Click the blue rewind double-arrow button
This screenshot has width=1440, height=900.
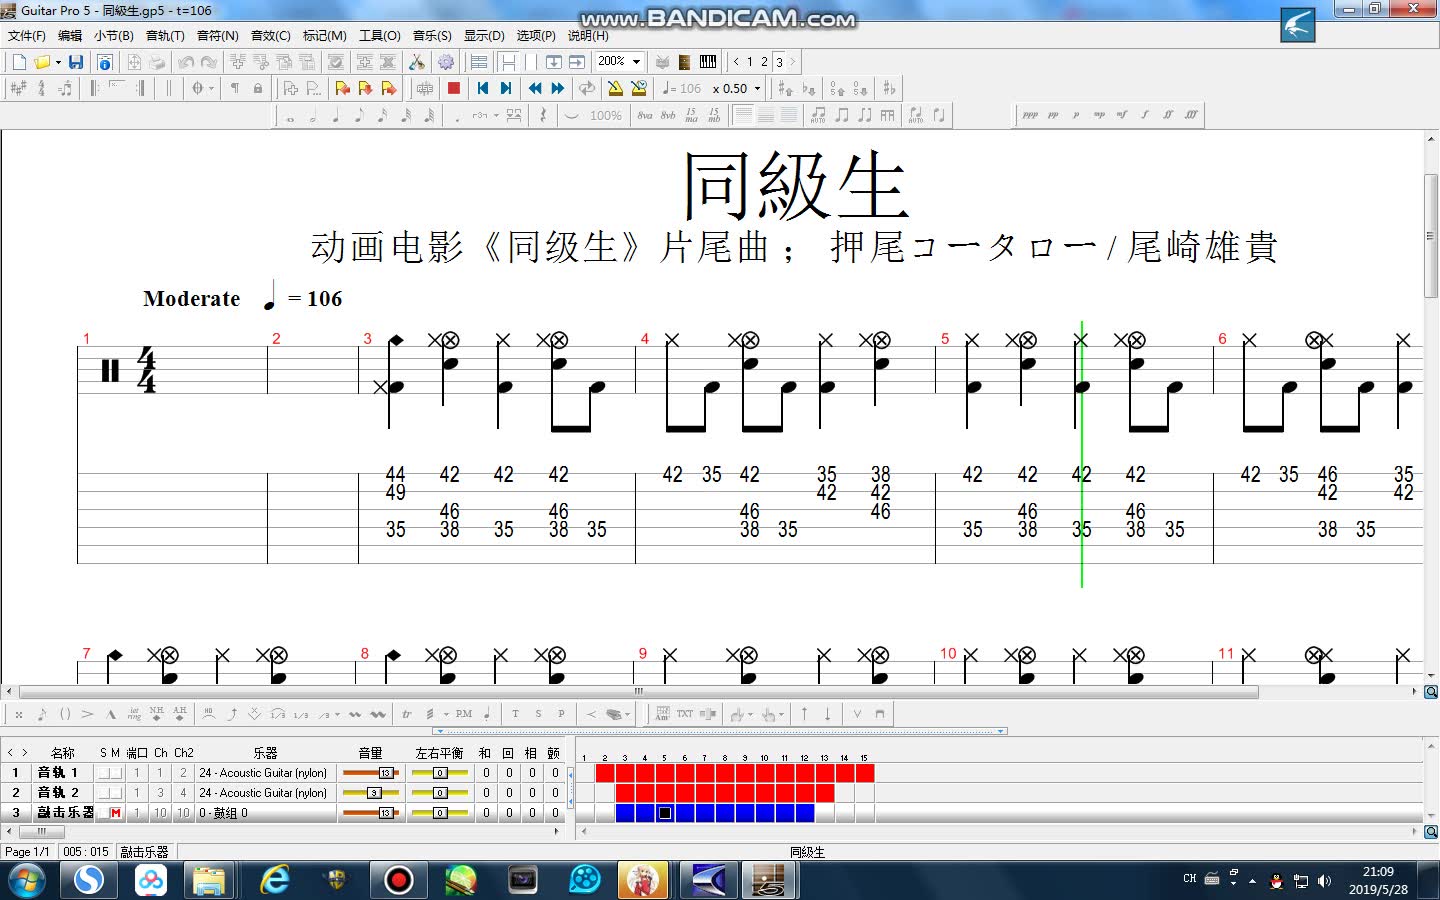coord(535,88)
